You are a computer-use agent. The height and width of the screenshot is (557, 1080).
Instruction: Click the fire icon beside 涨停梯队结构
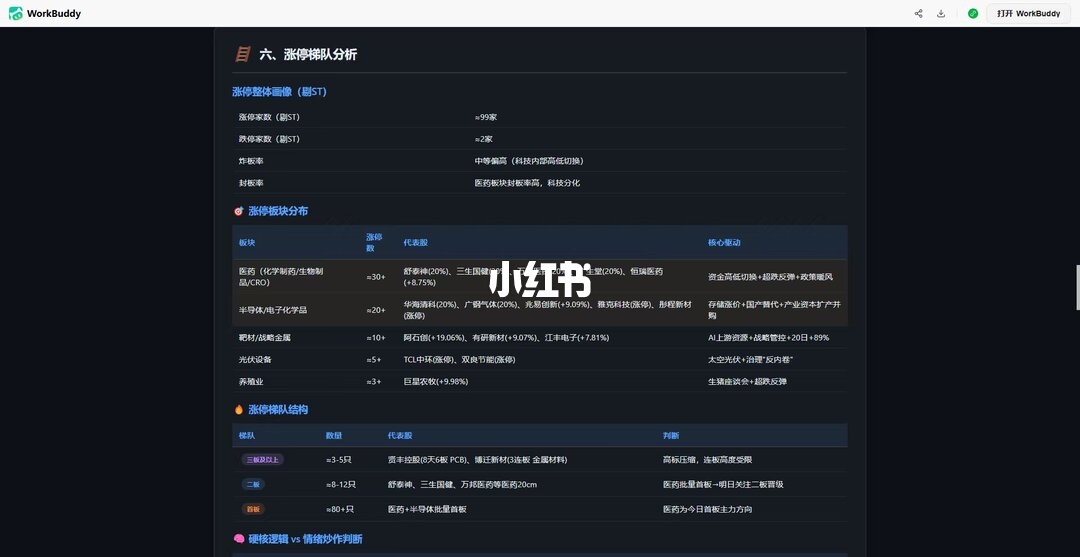coord(238,410)
